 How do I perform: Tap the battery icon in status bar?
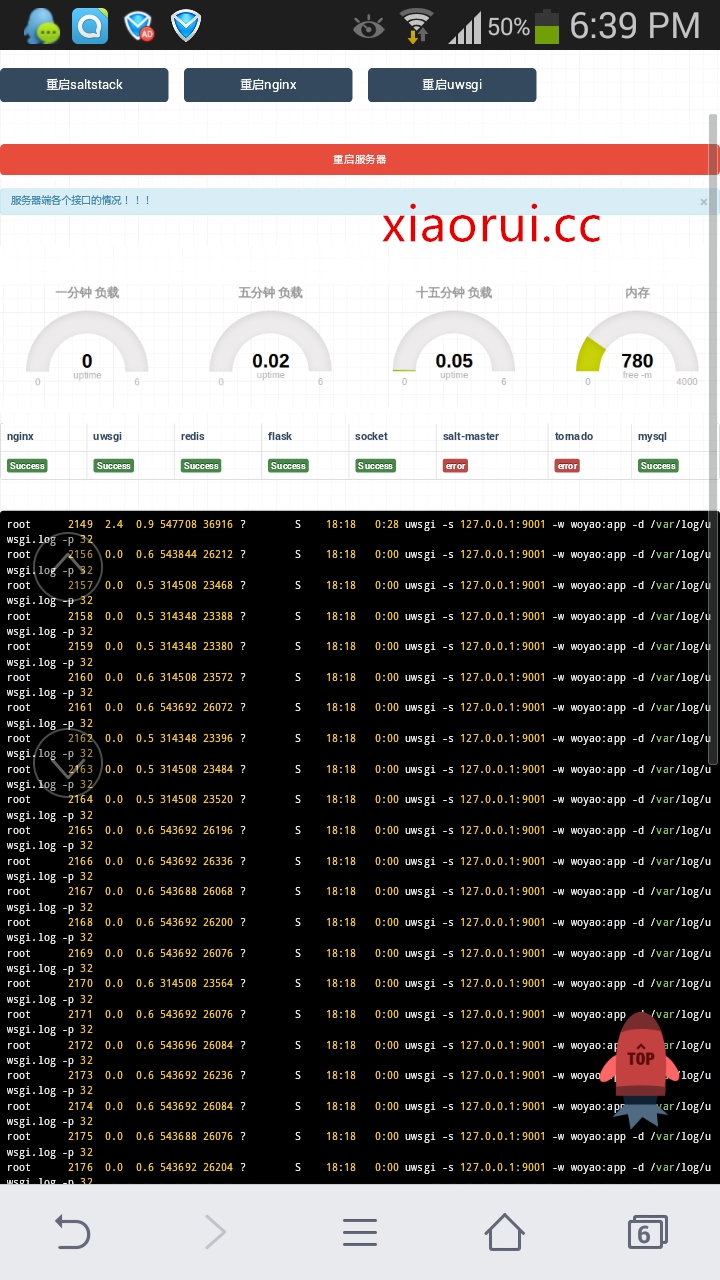547,27
